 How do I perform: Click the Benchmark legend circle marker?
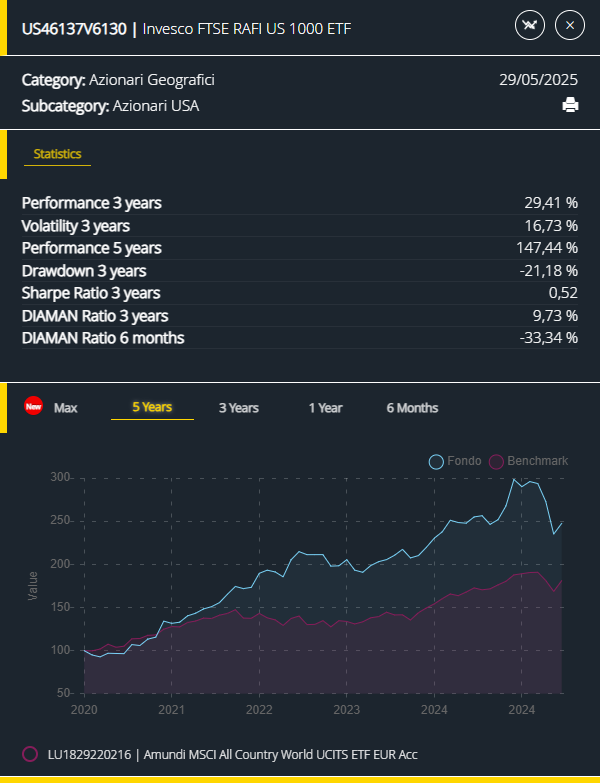tap(497, 461)
